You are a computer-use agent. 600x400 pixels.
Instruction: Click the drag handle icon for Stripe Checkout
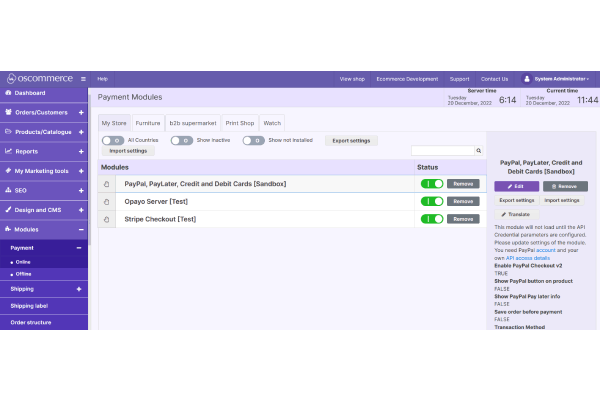point(106,218)
